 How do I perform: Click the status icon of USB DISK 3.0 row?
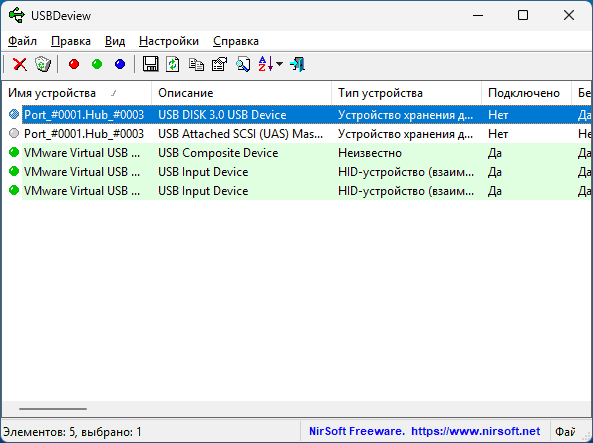click(14, 114)
